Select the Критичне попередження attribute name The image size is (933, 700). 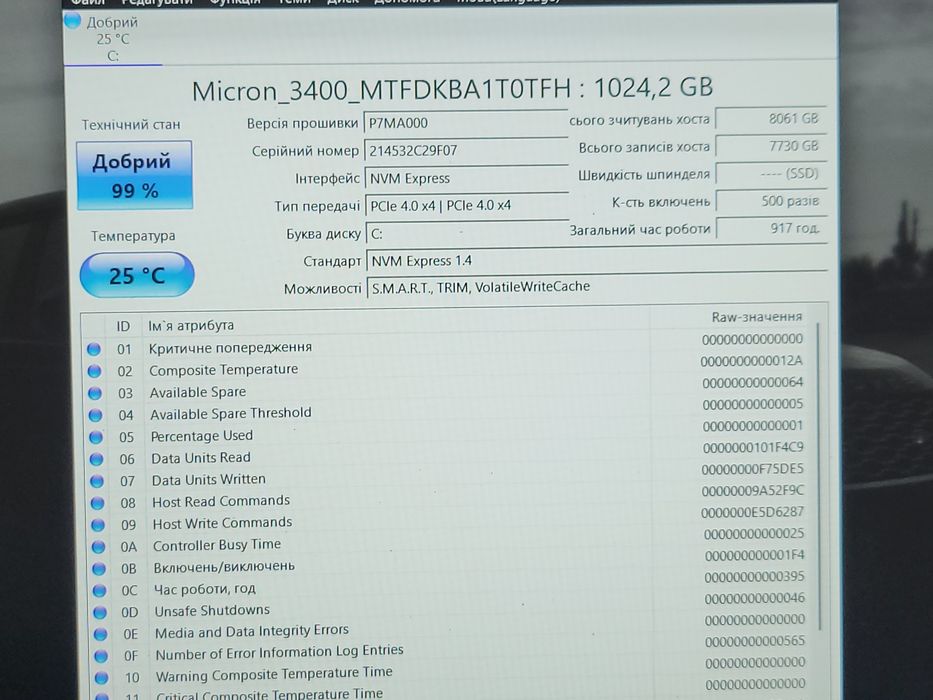pyautogui.click(x=230, y=348)
